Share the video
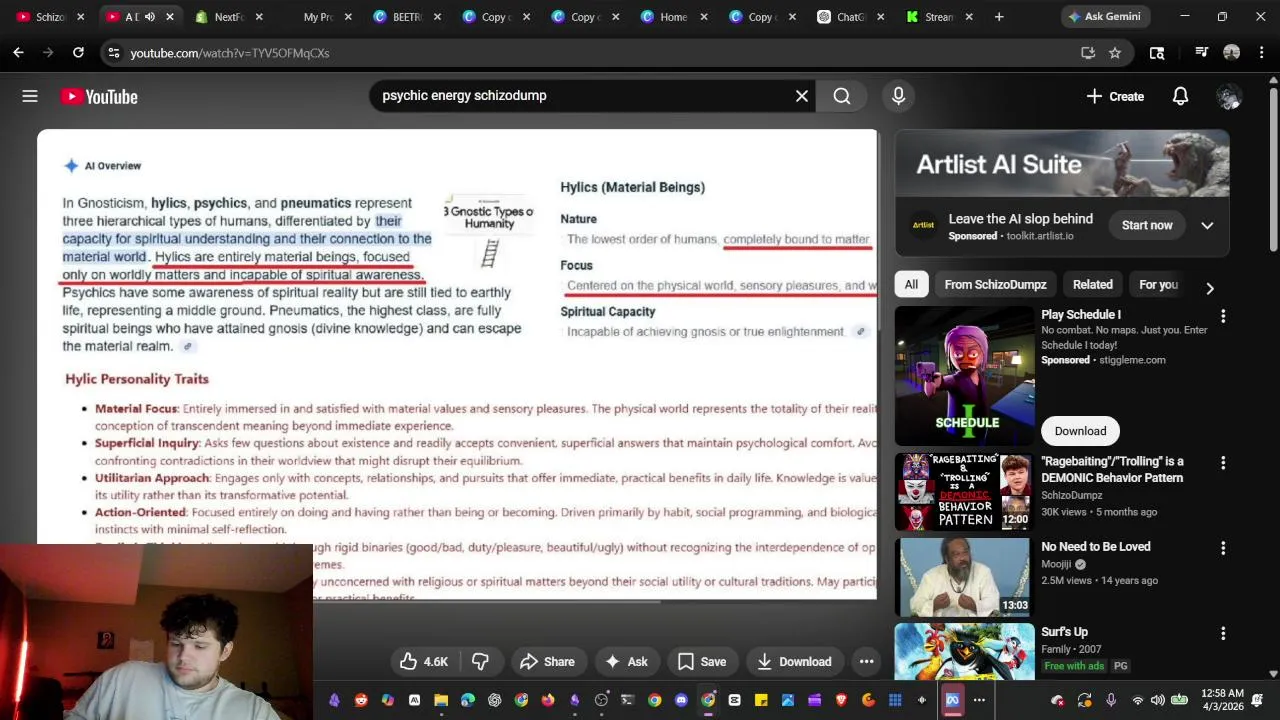Screen dimensions: 1280x720 [547, 662]
